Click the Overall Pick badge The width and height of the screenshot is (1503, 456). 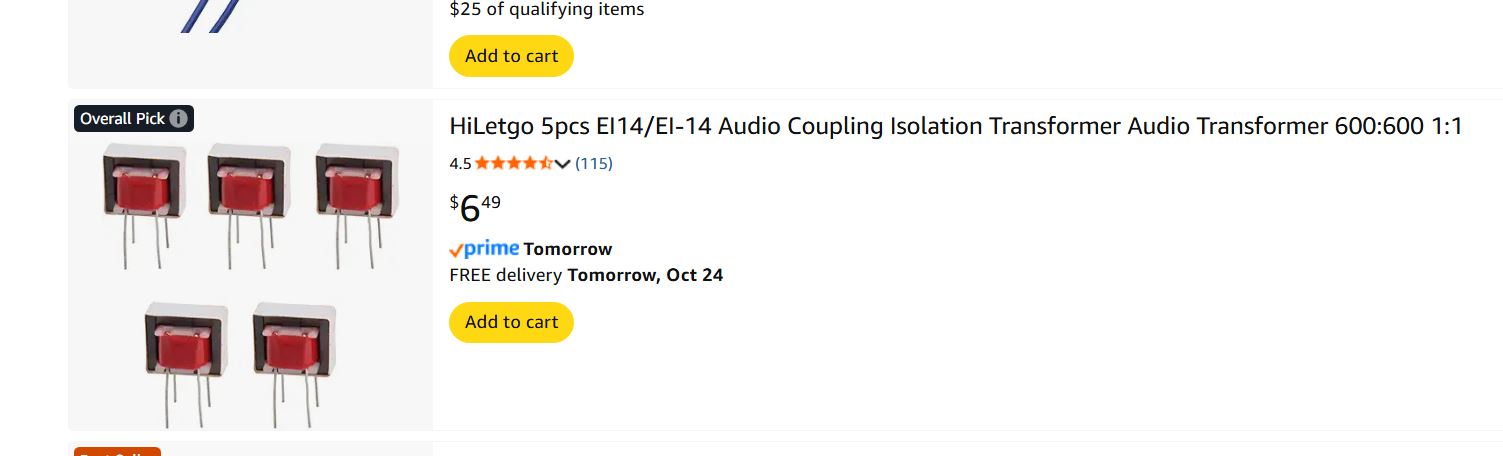click(122, 119)
